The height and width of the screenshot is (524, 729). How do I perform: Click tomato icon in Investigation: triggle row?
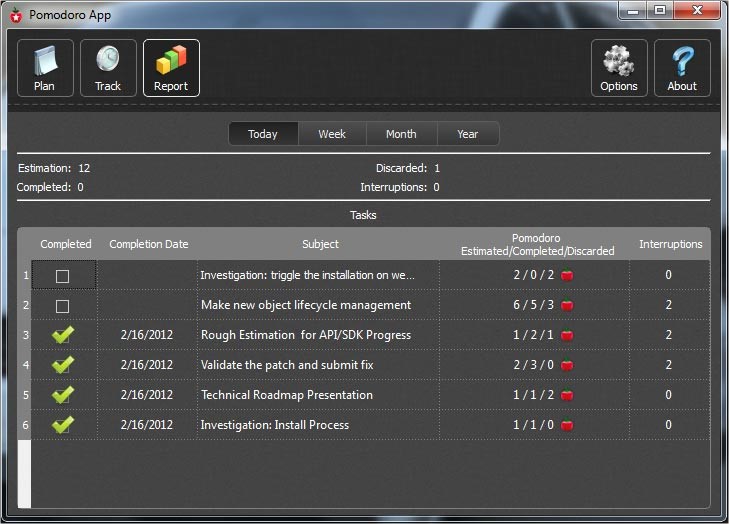coord(567,275)
